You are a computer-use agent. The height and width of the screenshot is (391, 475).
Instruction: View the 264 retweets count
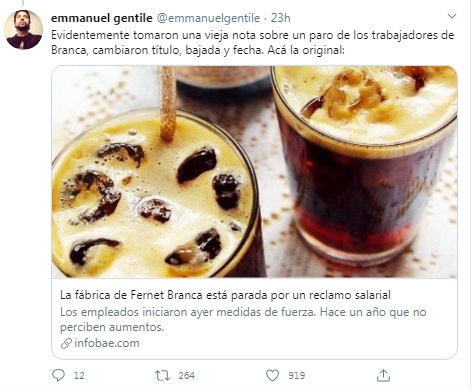tap(186, 376)
